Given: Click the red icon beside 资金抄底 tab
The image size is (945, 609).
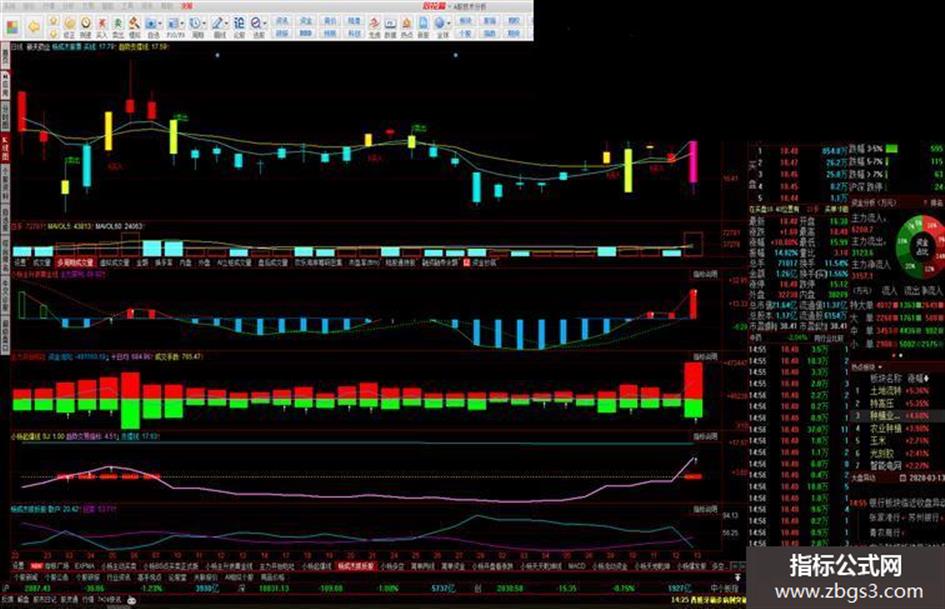Looking at the screenshot, I should 466,262.
